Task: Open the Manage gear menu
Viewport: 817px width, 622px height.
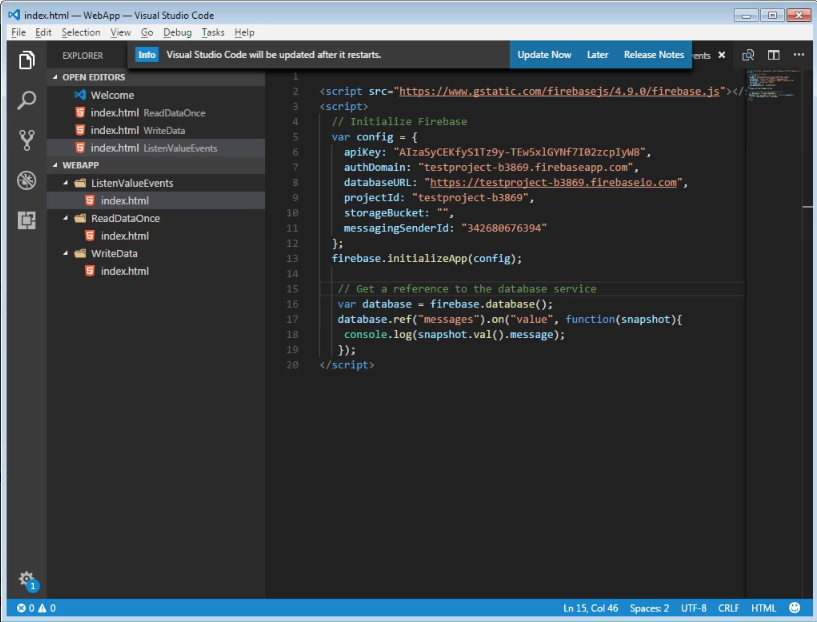Action: [x=27, y=579]
